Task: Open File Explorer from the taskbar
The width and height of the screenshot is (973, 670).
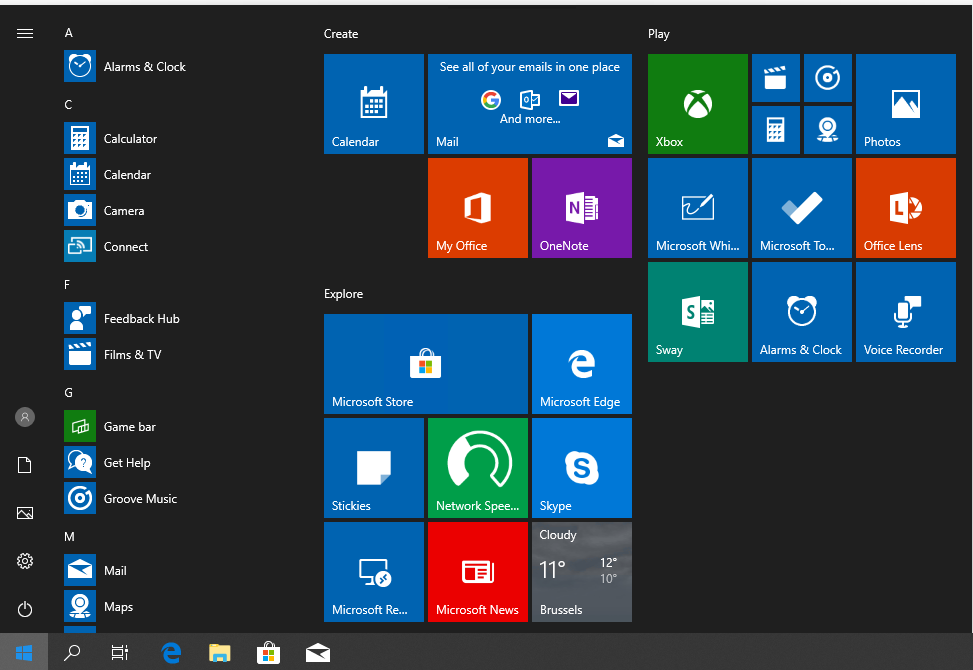Action: coord(220,652)
